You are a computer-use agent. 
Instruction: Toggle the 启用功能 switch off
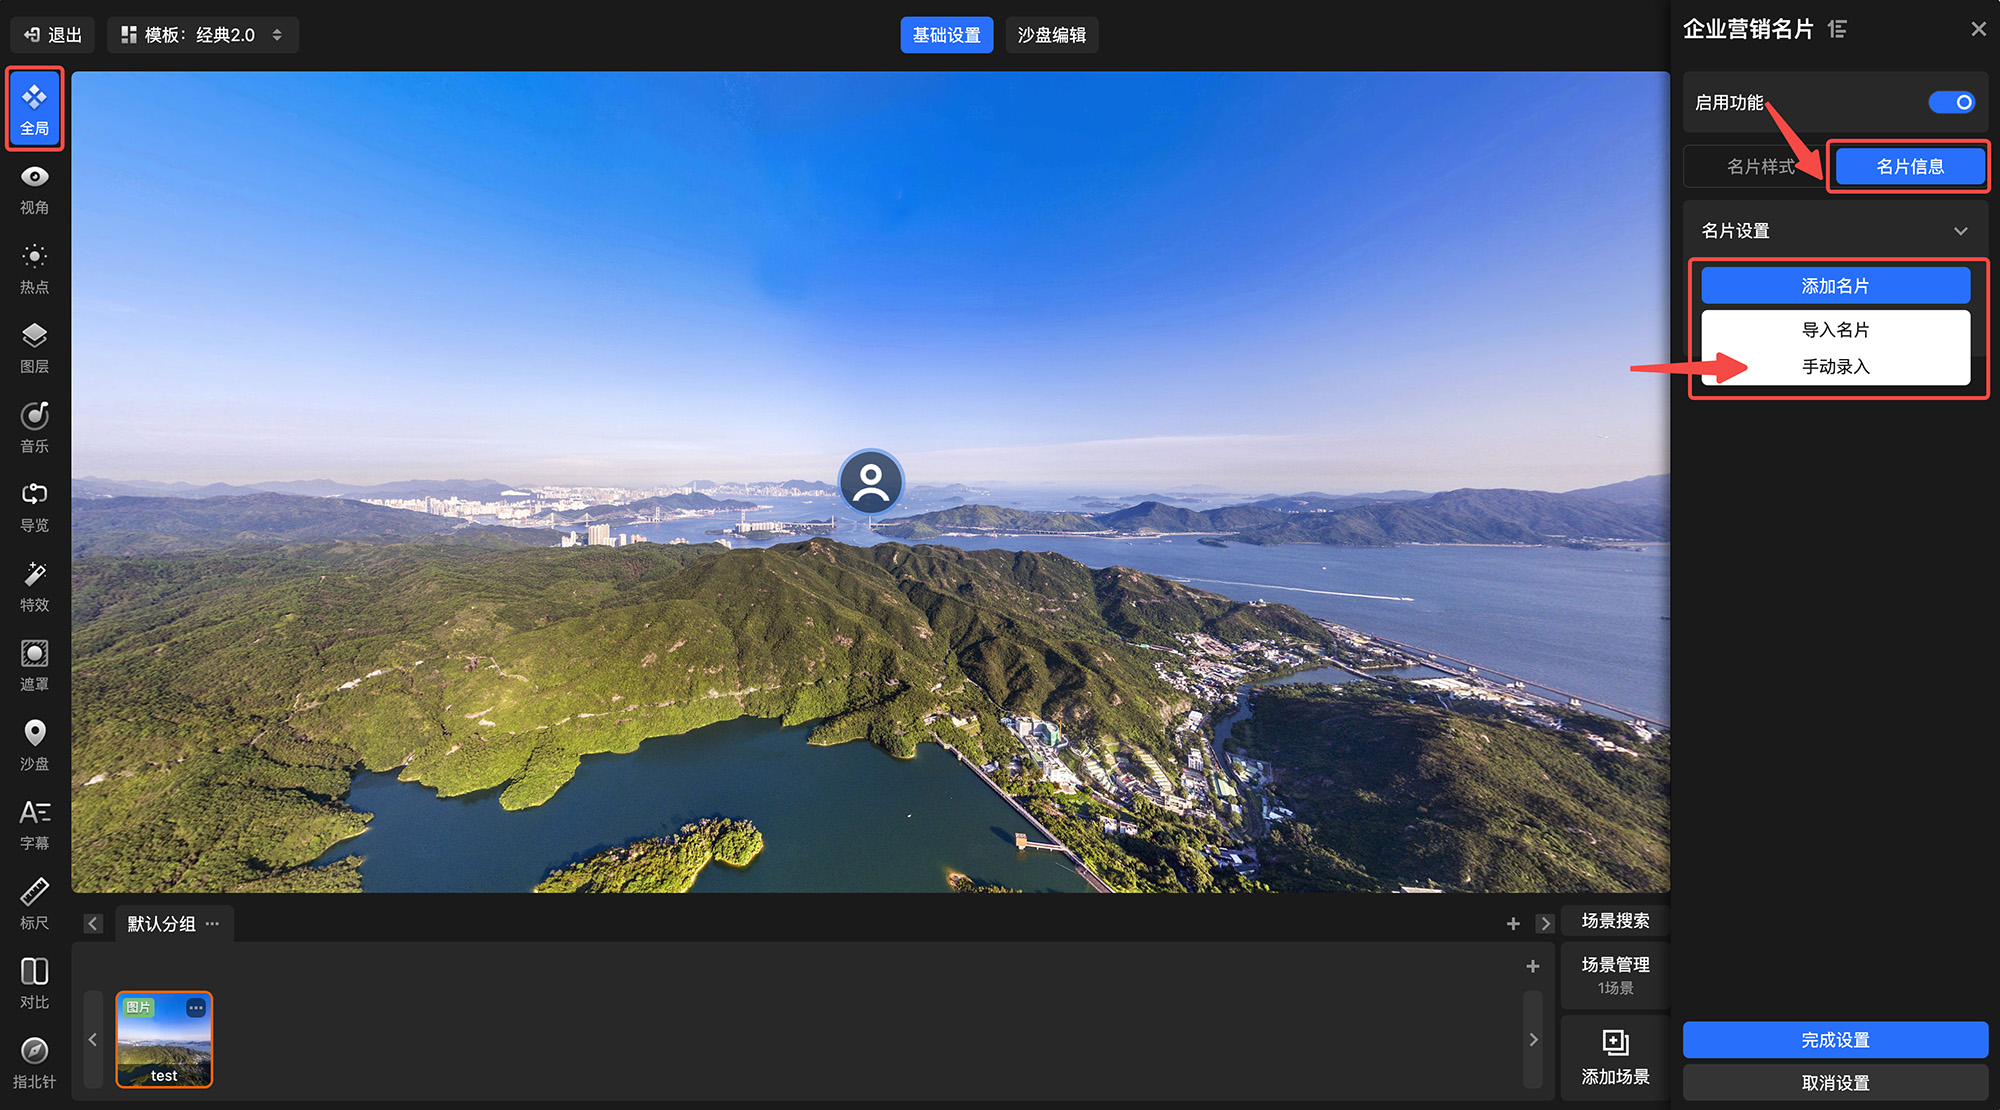pyautogui.click(x=1951, y=102)
